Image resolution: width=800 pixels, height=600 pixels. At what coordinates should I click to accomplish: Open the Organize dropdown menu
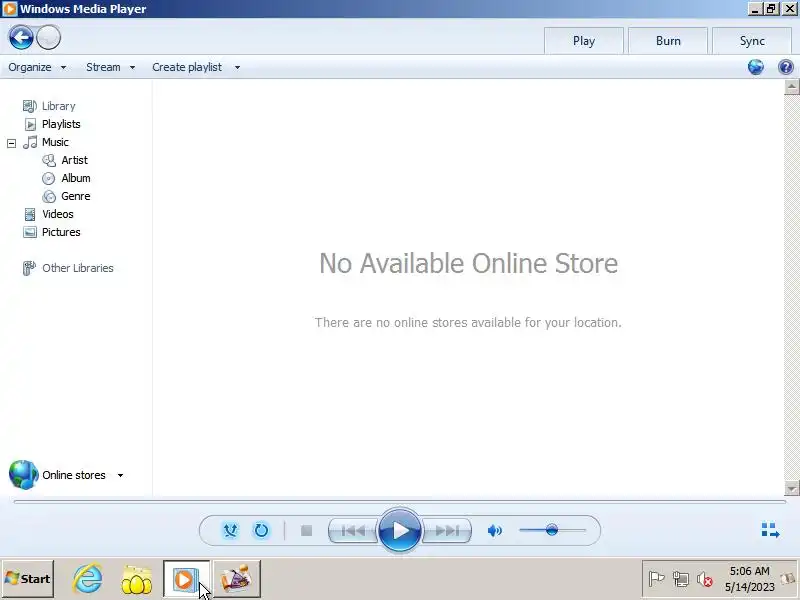click(x=37, y=67)
